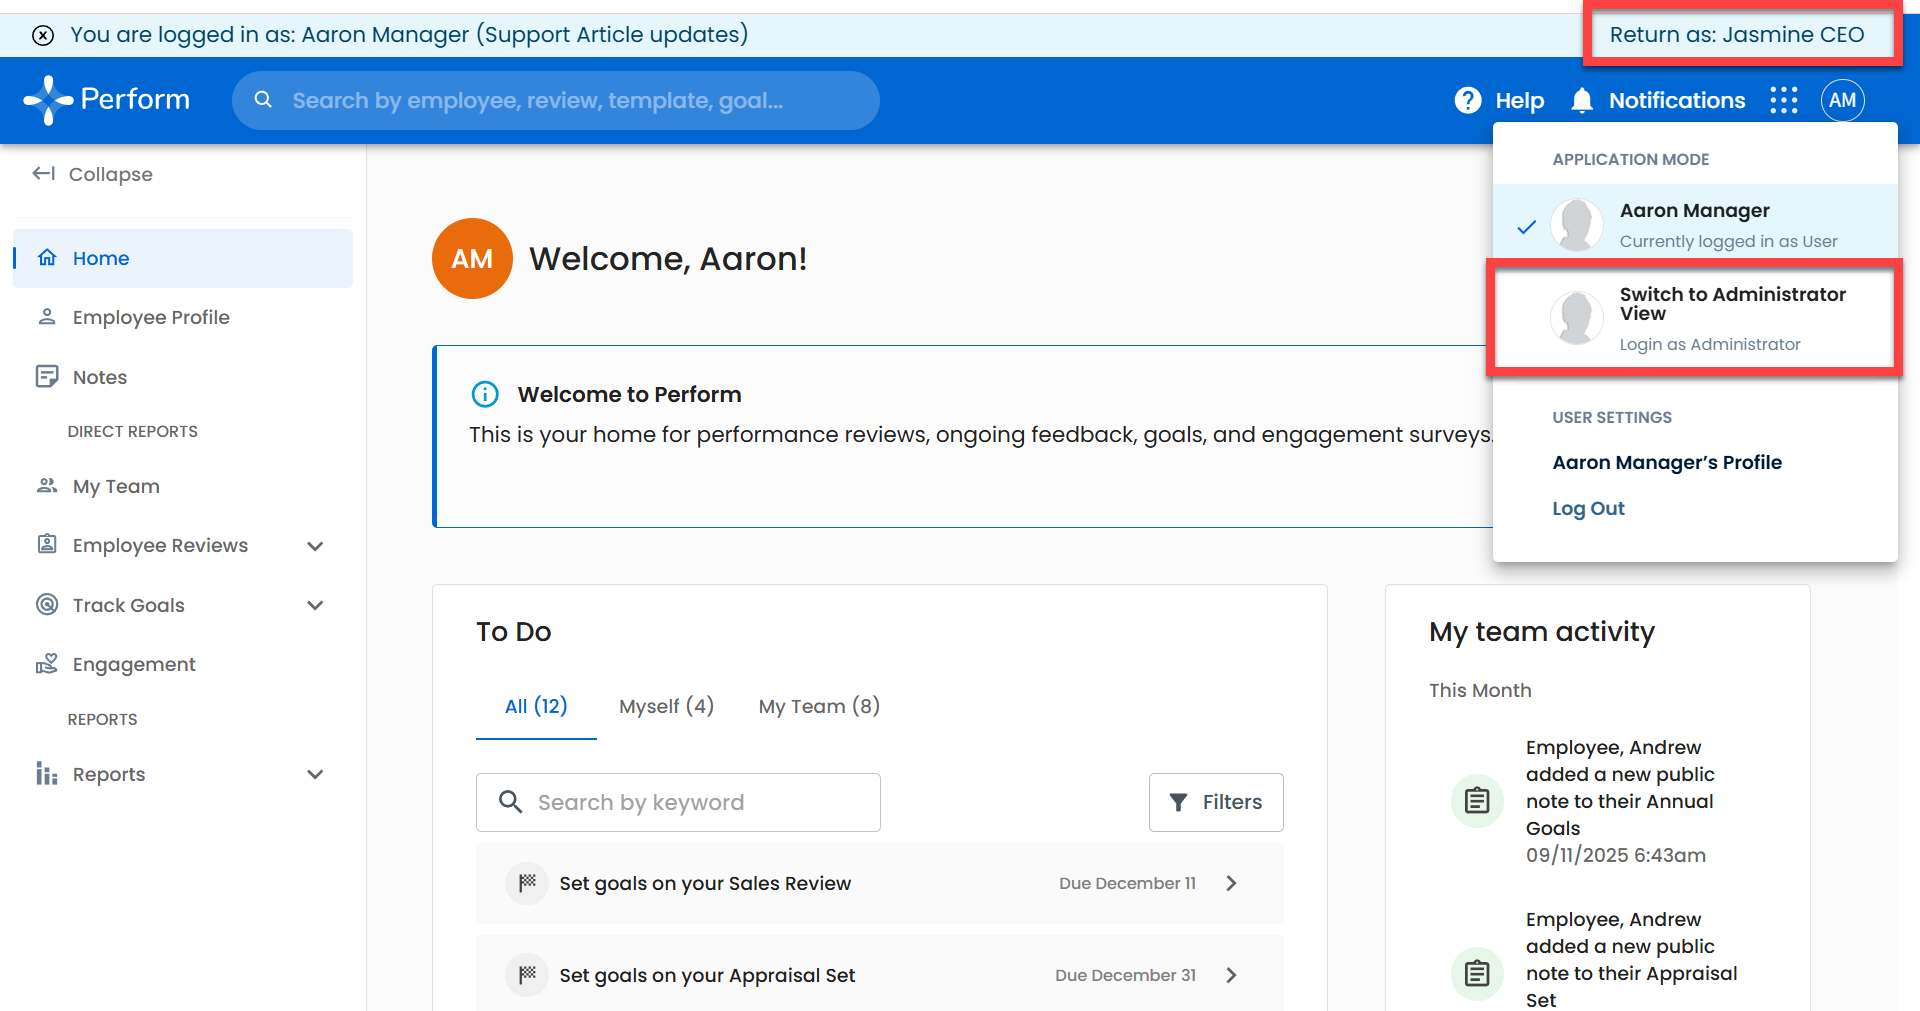Click the AM avatar in the header

(1843, 100)
